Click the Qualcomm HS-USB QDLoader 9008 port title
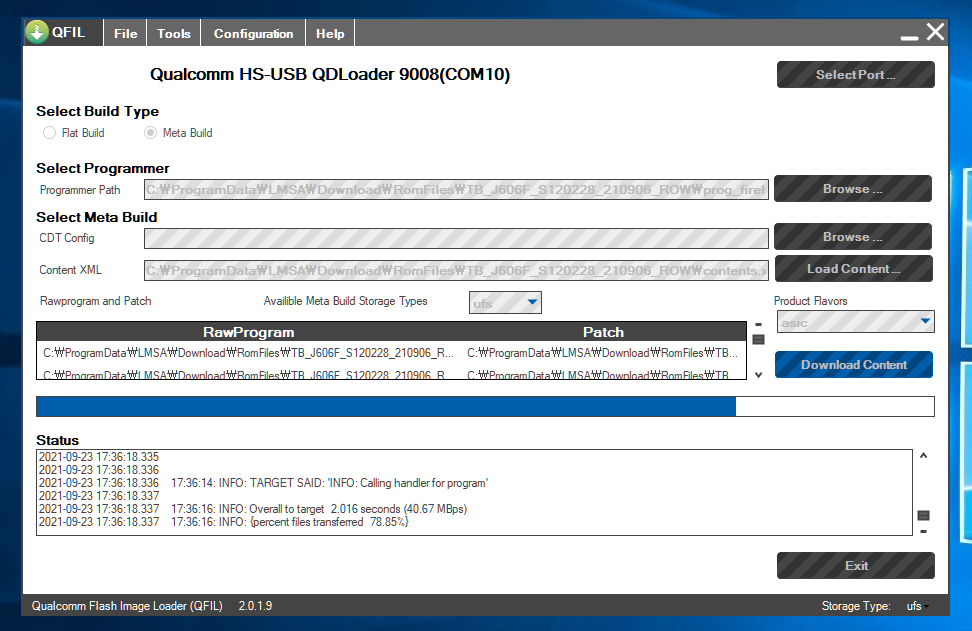 (330, 74)
